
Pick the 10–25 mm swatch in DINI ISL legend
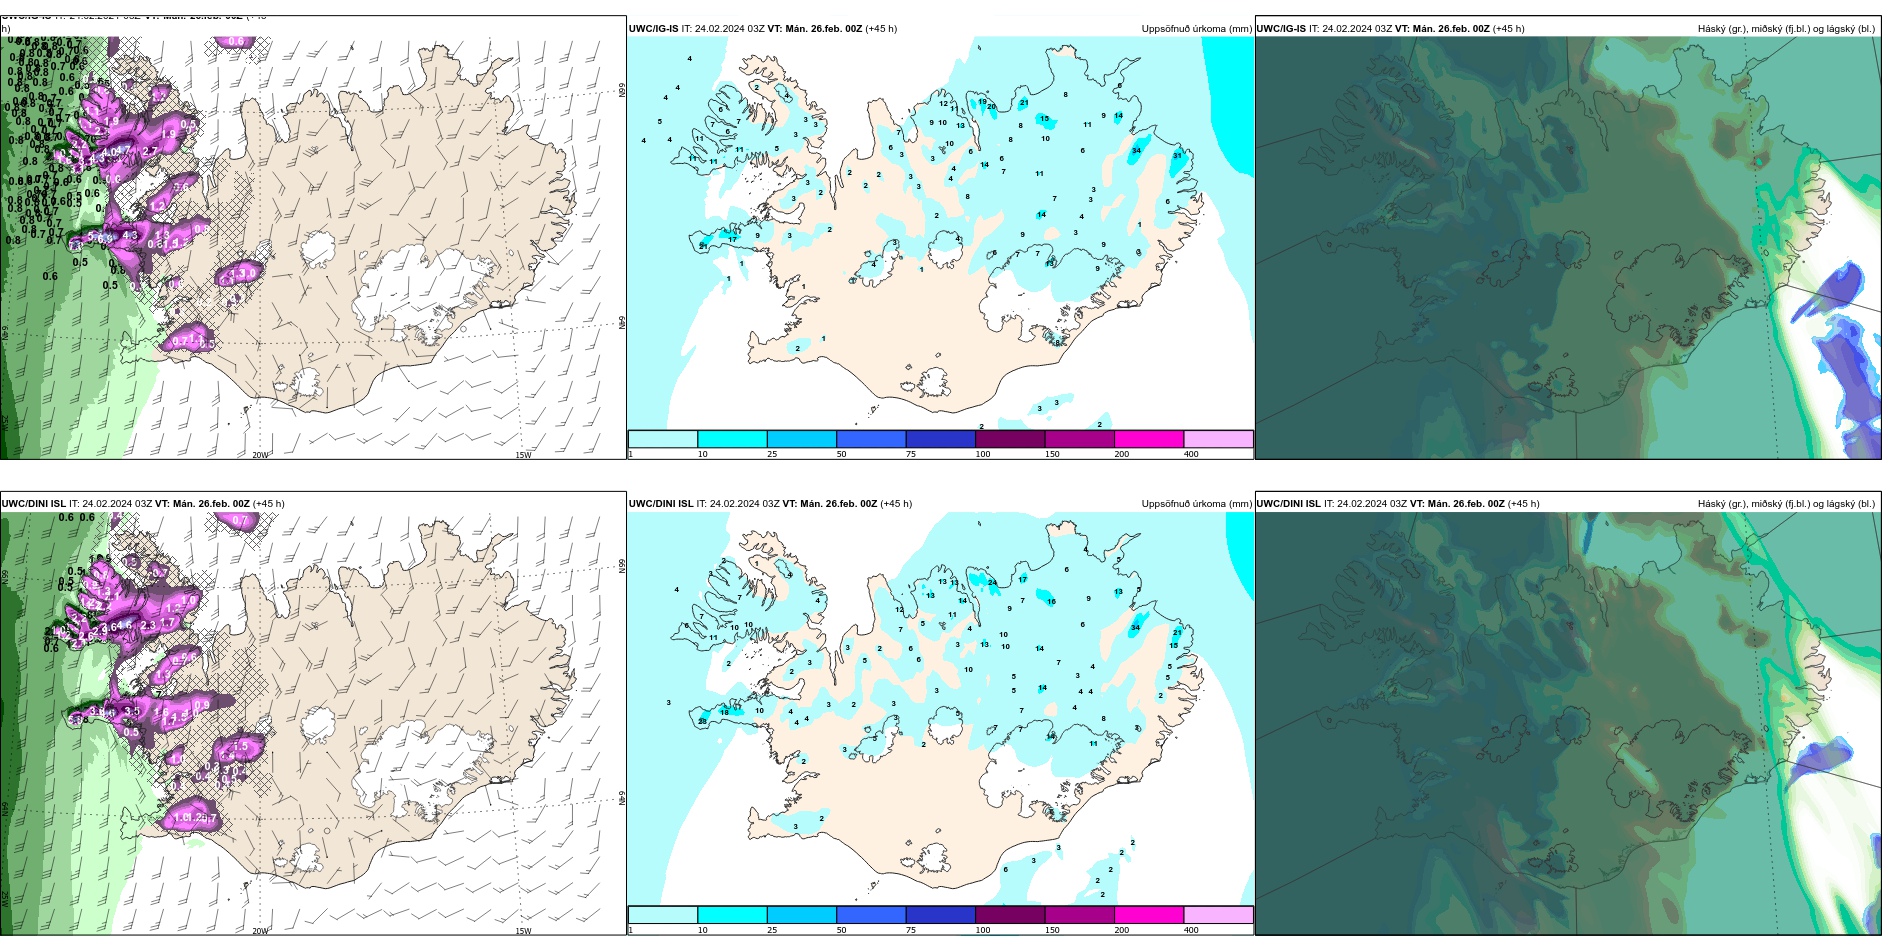732,915
